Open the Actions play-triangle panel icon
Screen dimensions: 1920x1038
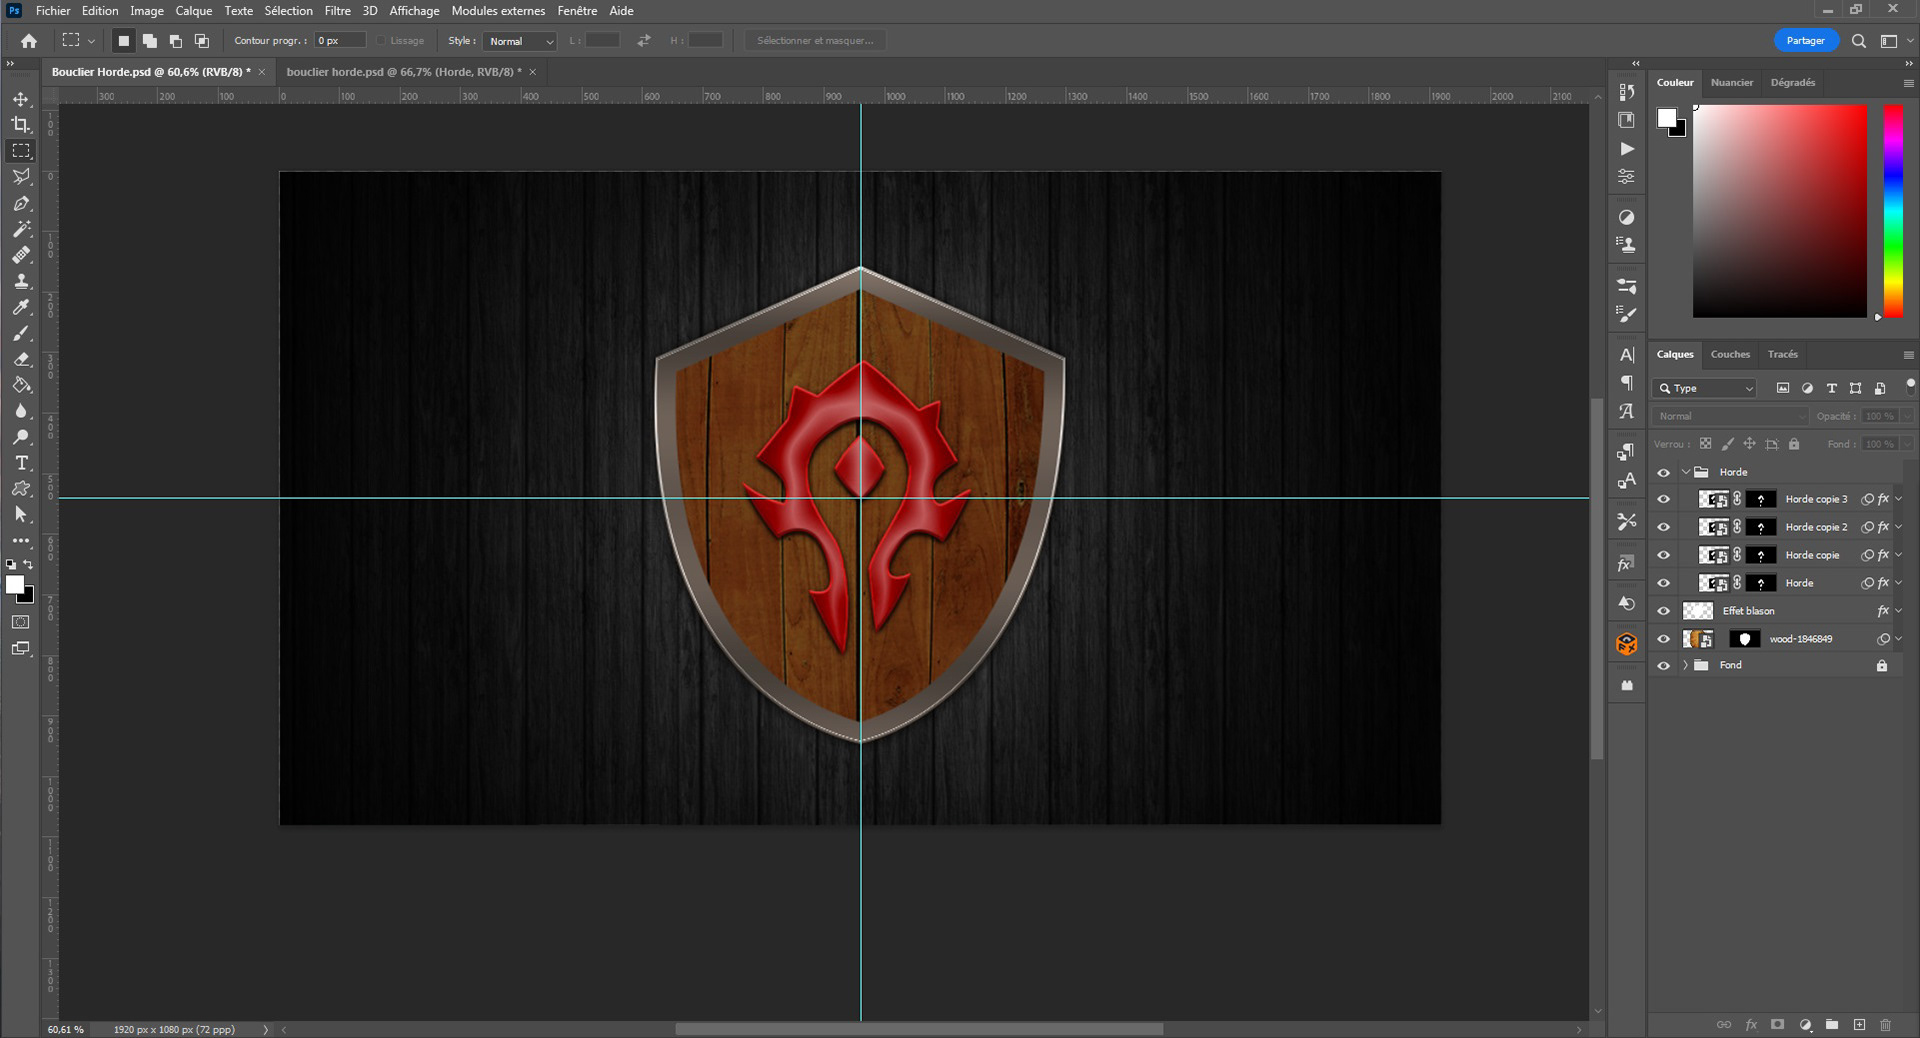point(1627,148)
